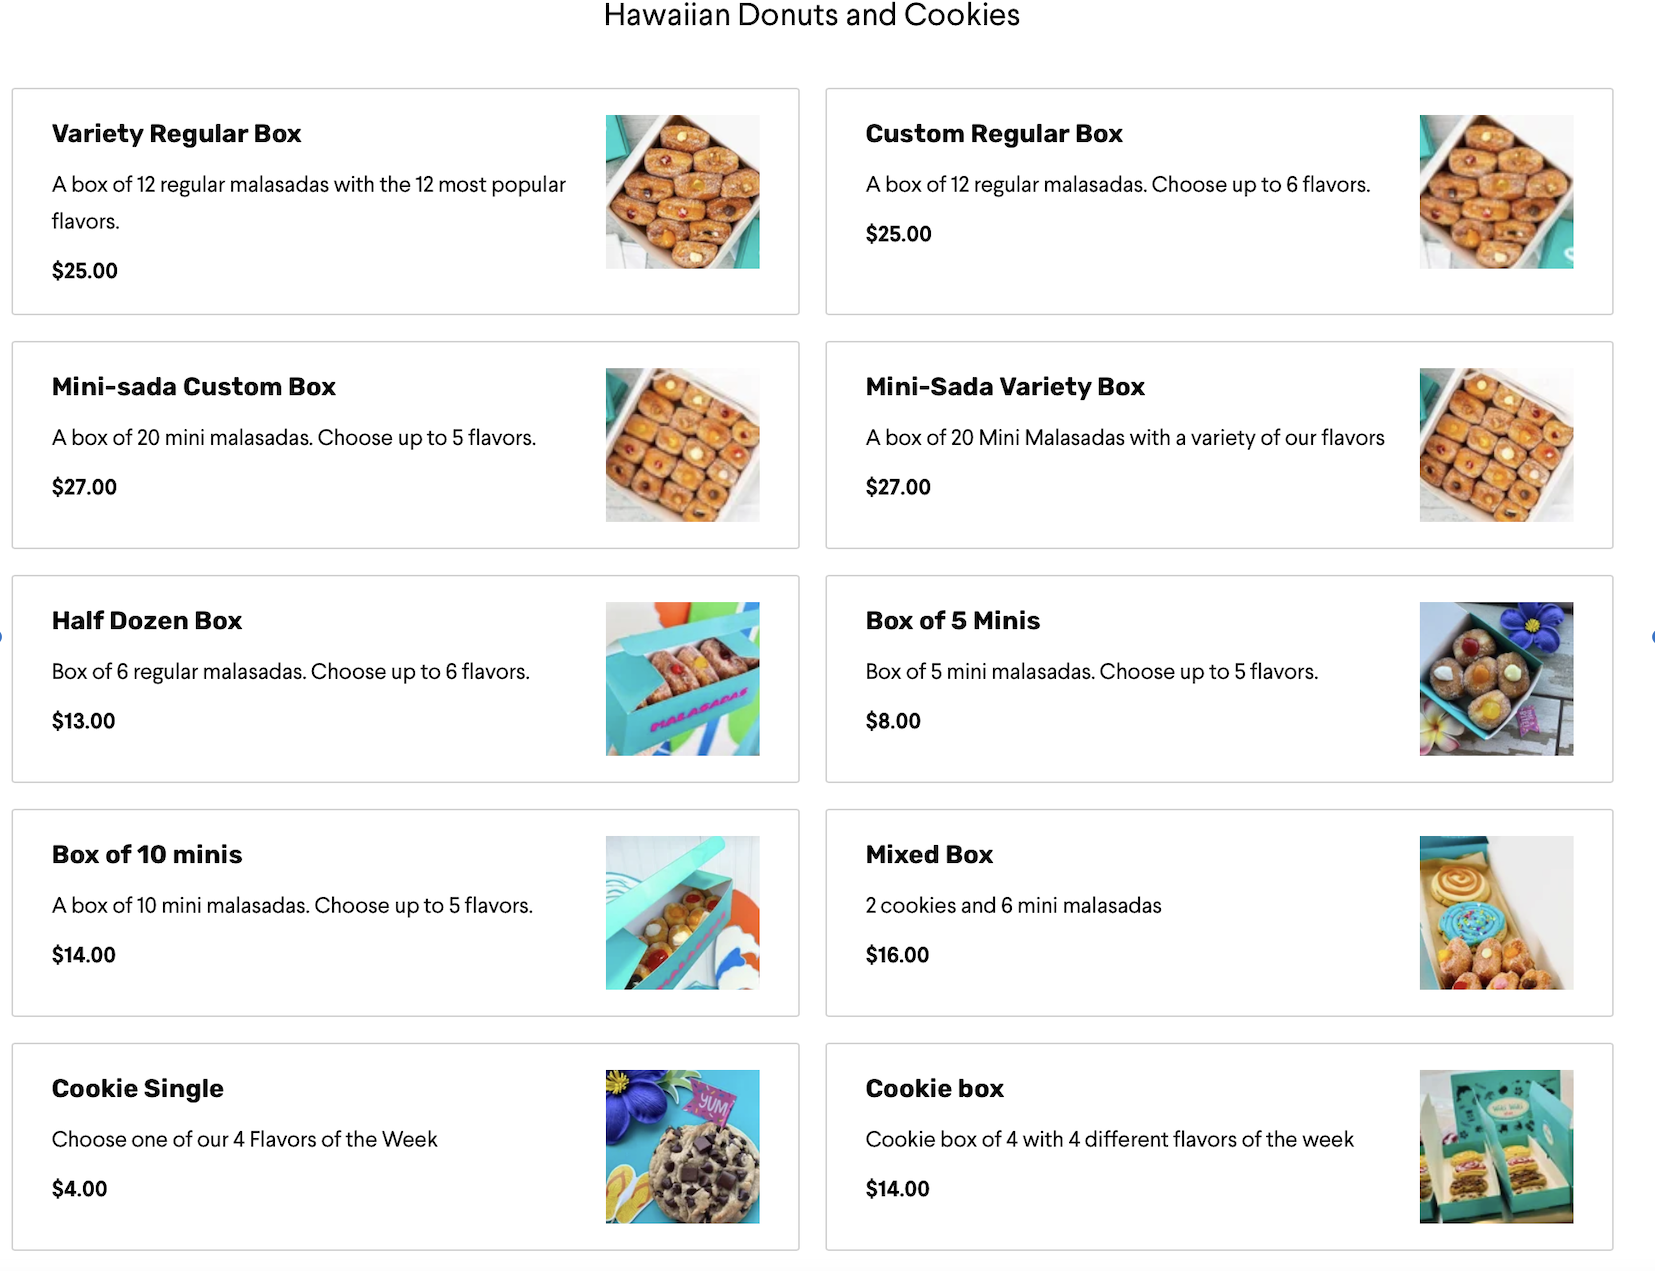Click the Mini-Sada Variety Box title
Viewport: 1655px width, 1271px height.
1005,387
